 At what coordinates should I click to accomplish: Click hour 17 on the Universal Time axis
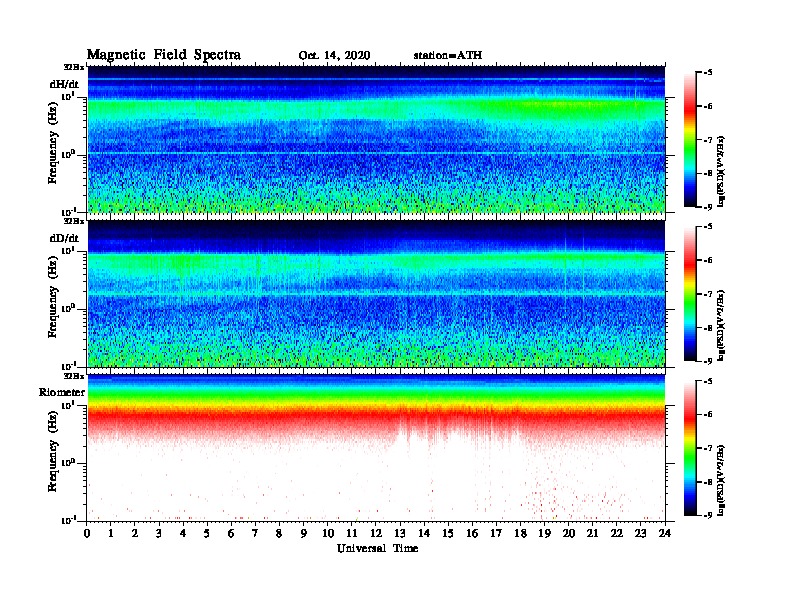[497, 534]
